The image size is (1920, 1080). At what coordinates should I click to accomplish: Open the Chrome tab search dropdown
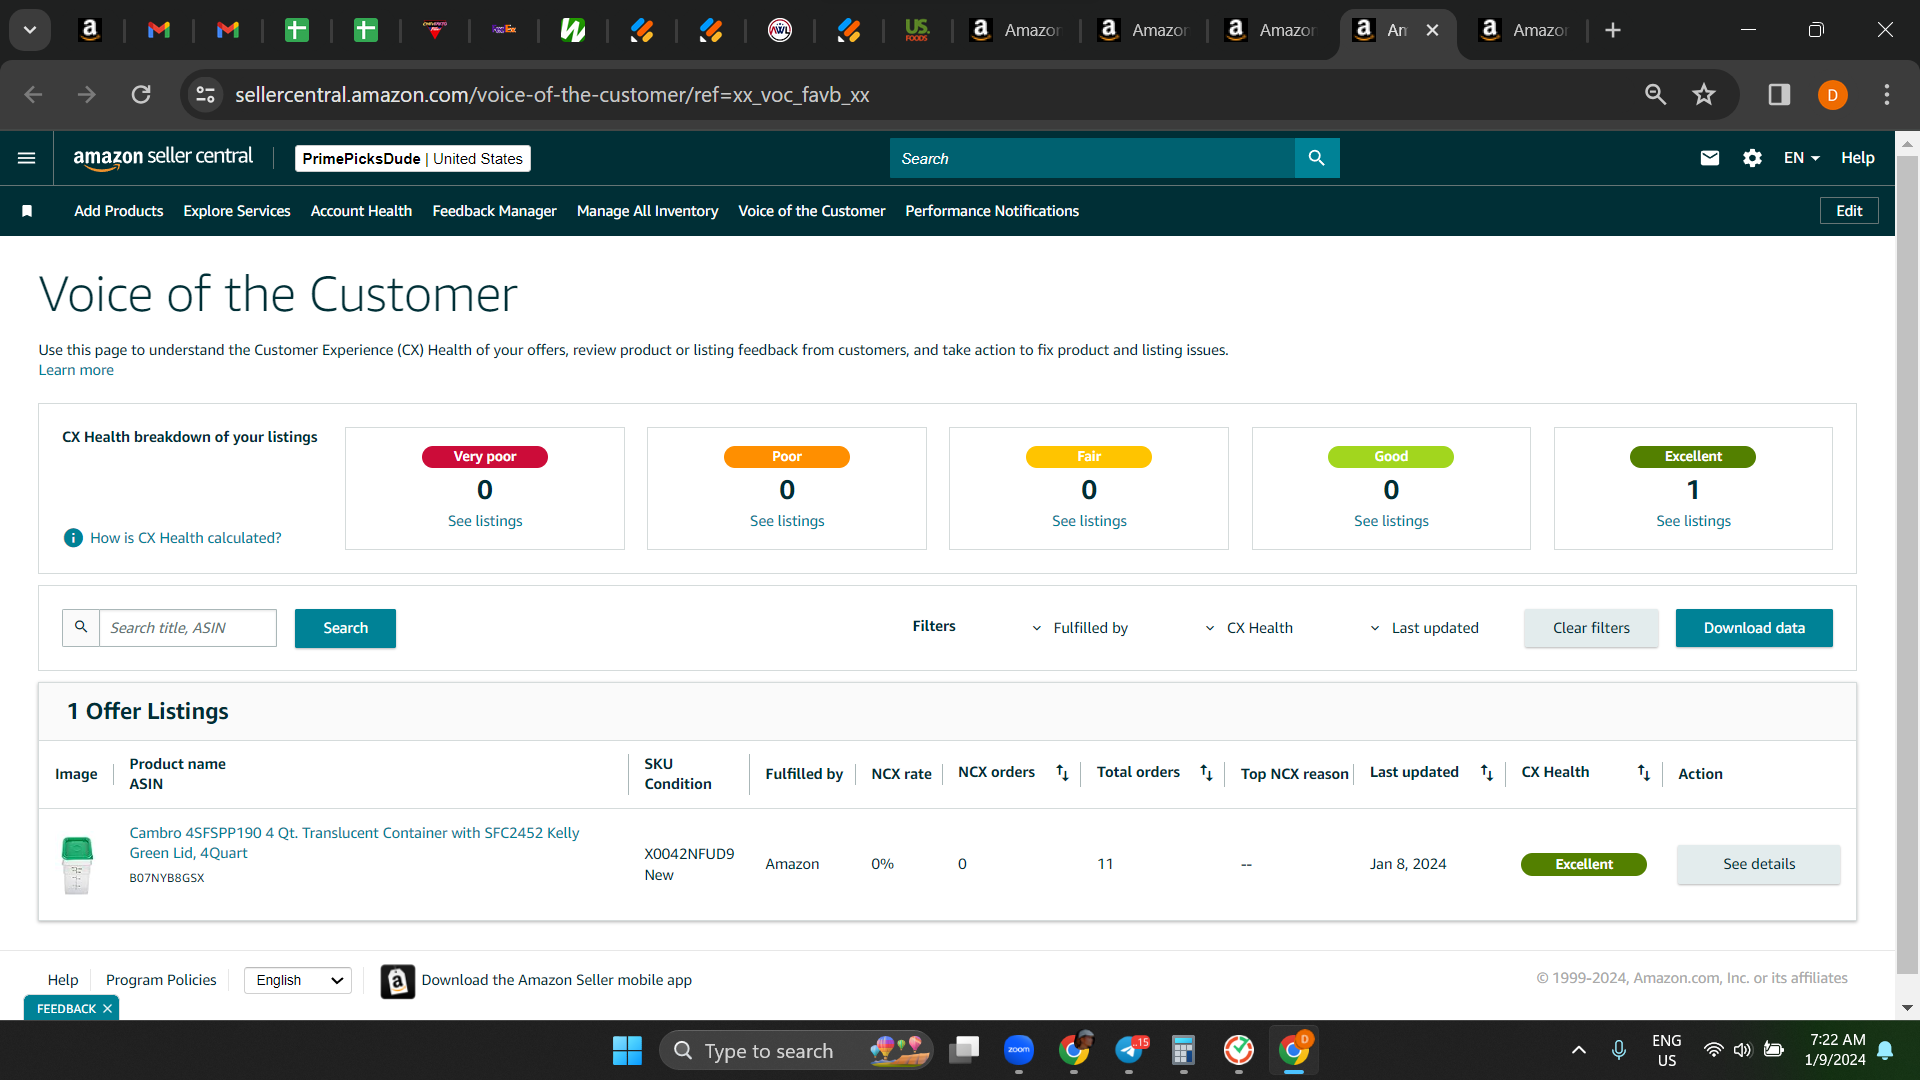point(30,30)
